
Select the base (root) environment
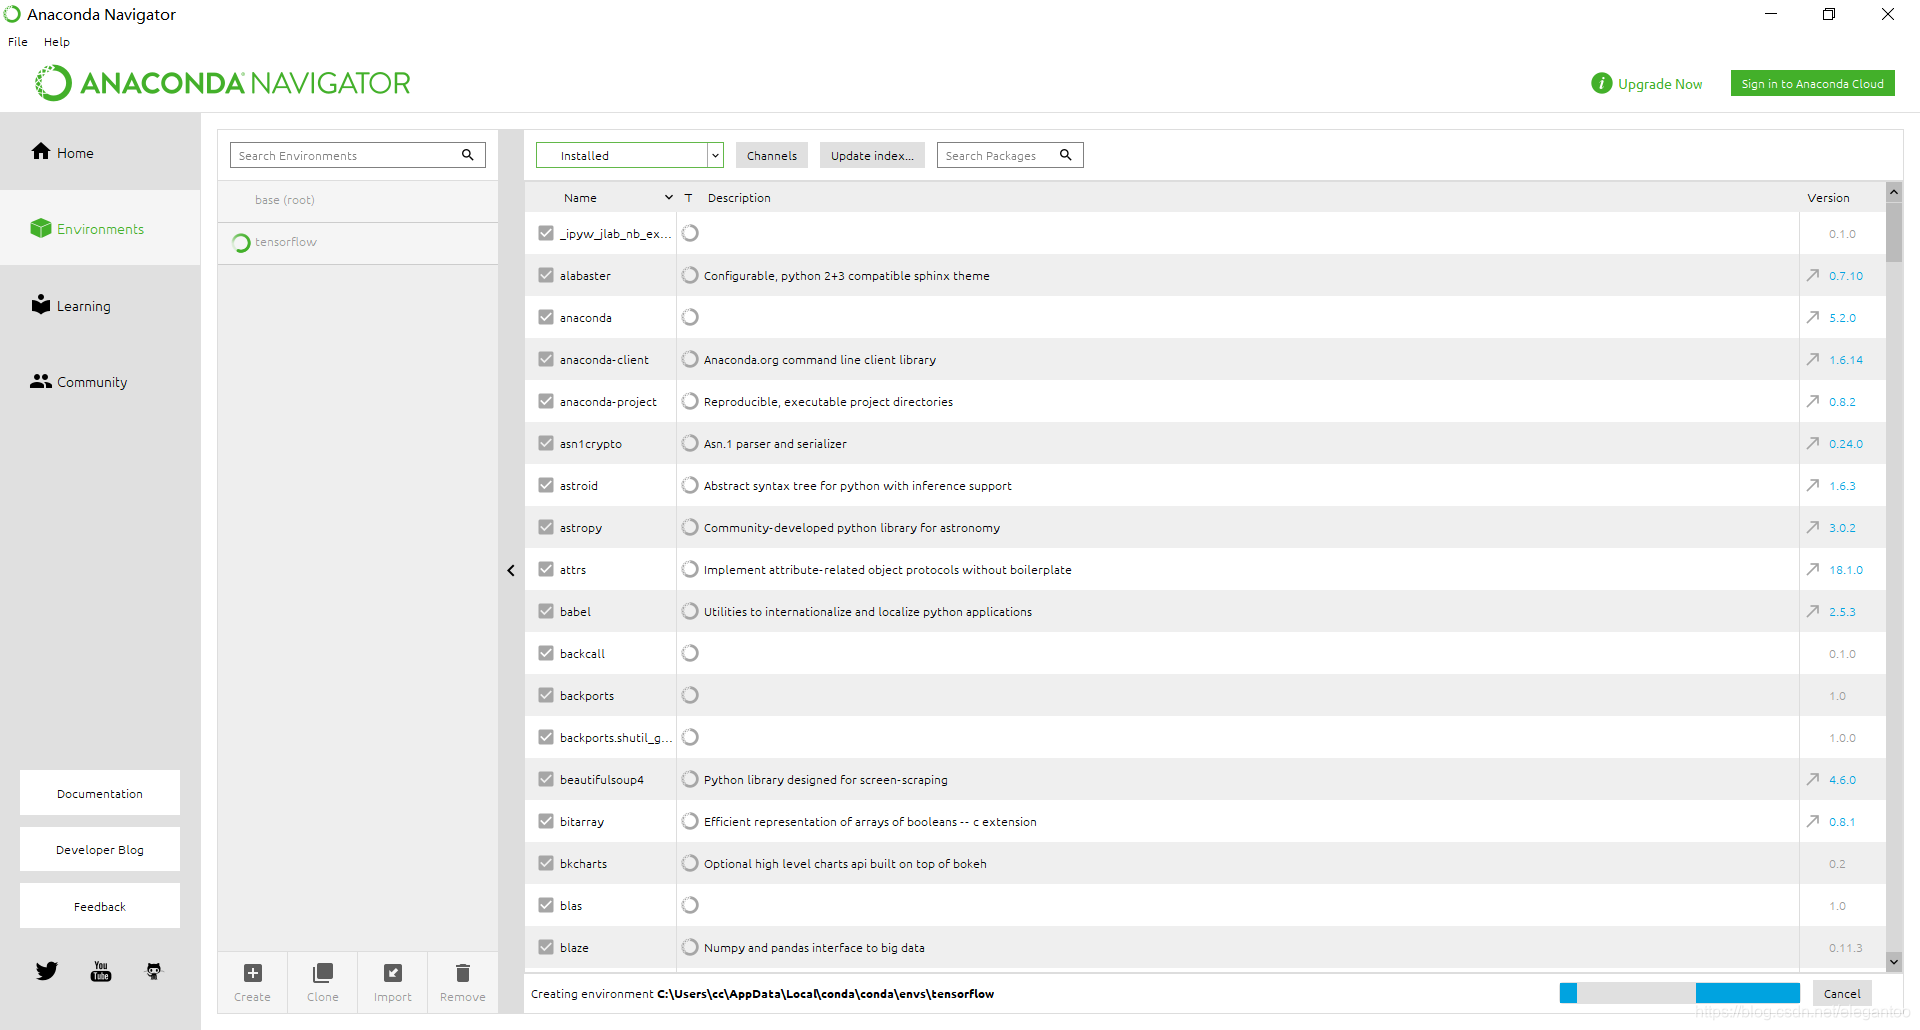[358, 200]
